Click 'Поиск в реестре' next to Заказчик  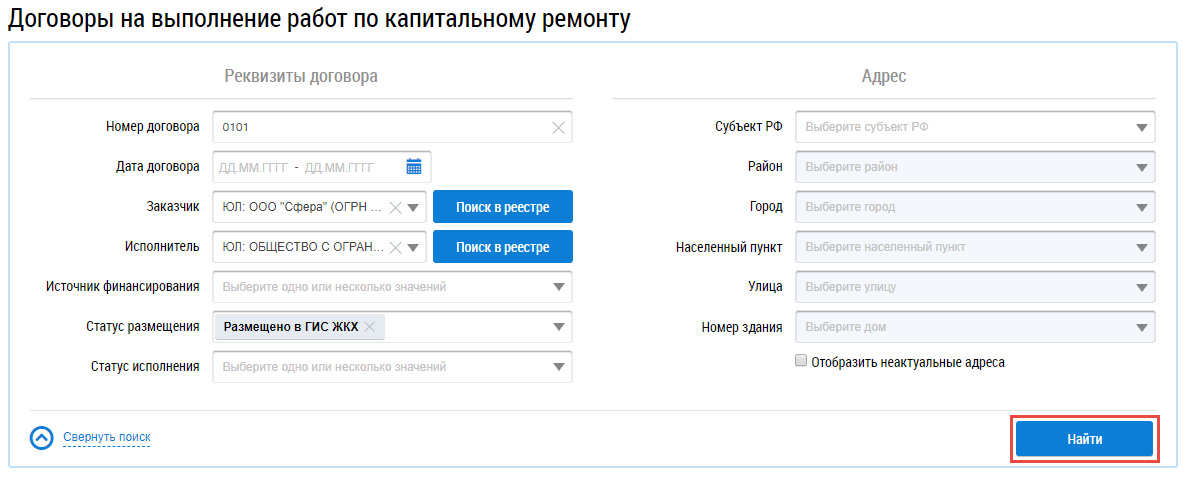click(x=502, y=207)
